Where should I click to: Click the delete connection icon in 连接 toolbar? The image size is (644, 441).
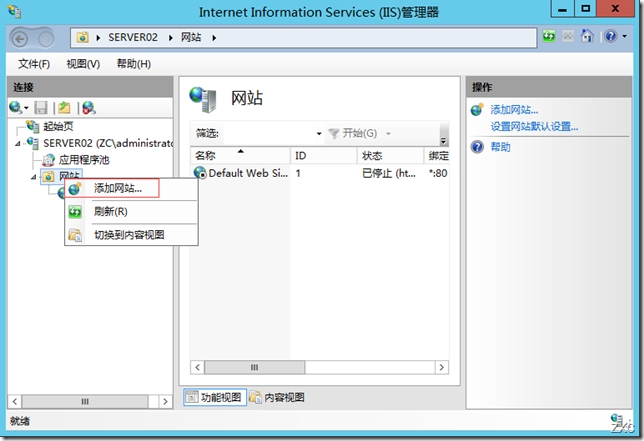tap(88, 108)
